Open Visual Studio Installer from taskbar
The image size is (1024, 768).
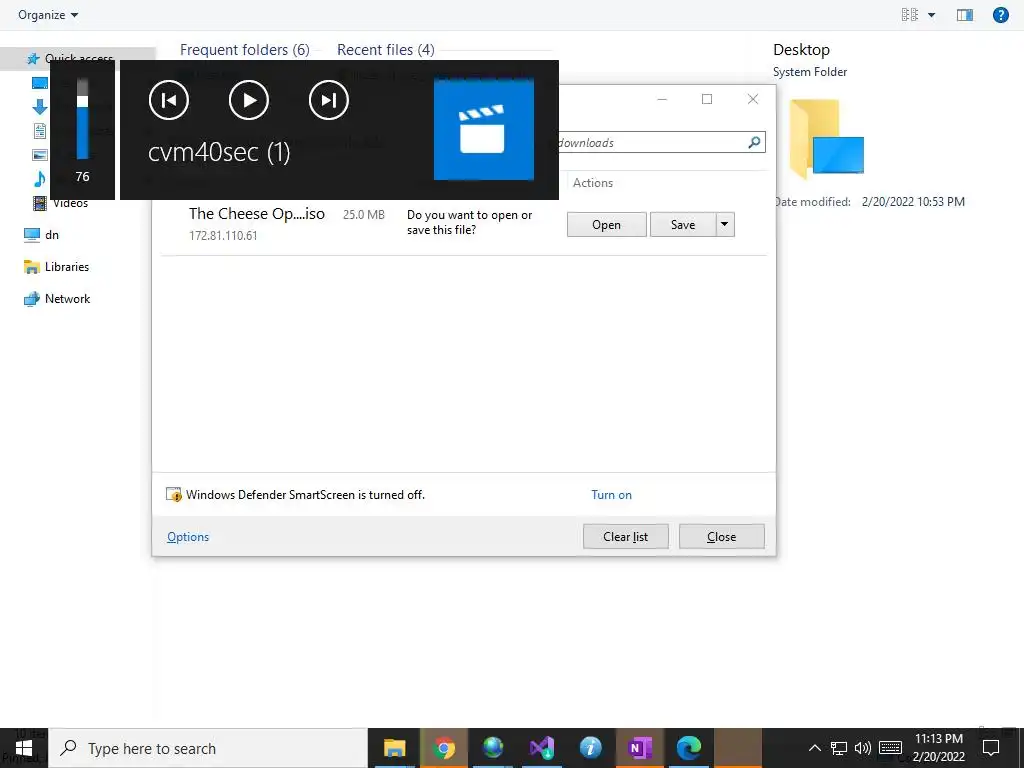tap(541, 748)
